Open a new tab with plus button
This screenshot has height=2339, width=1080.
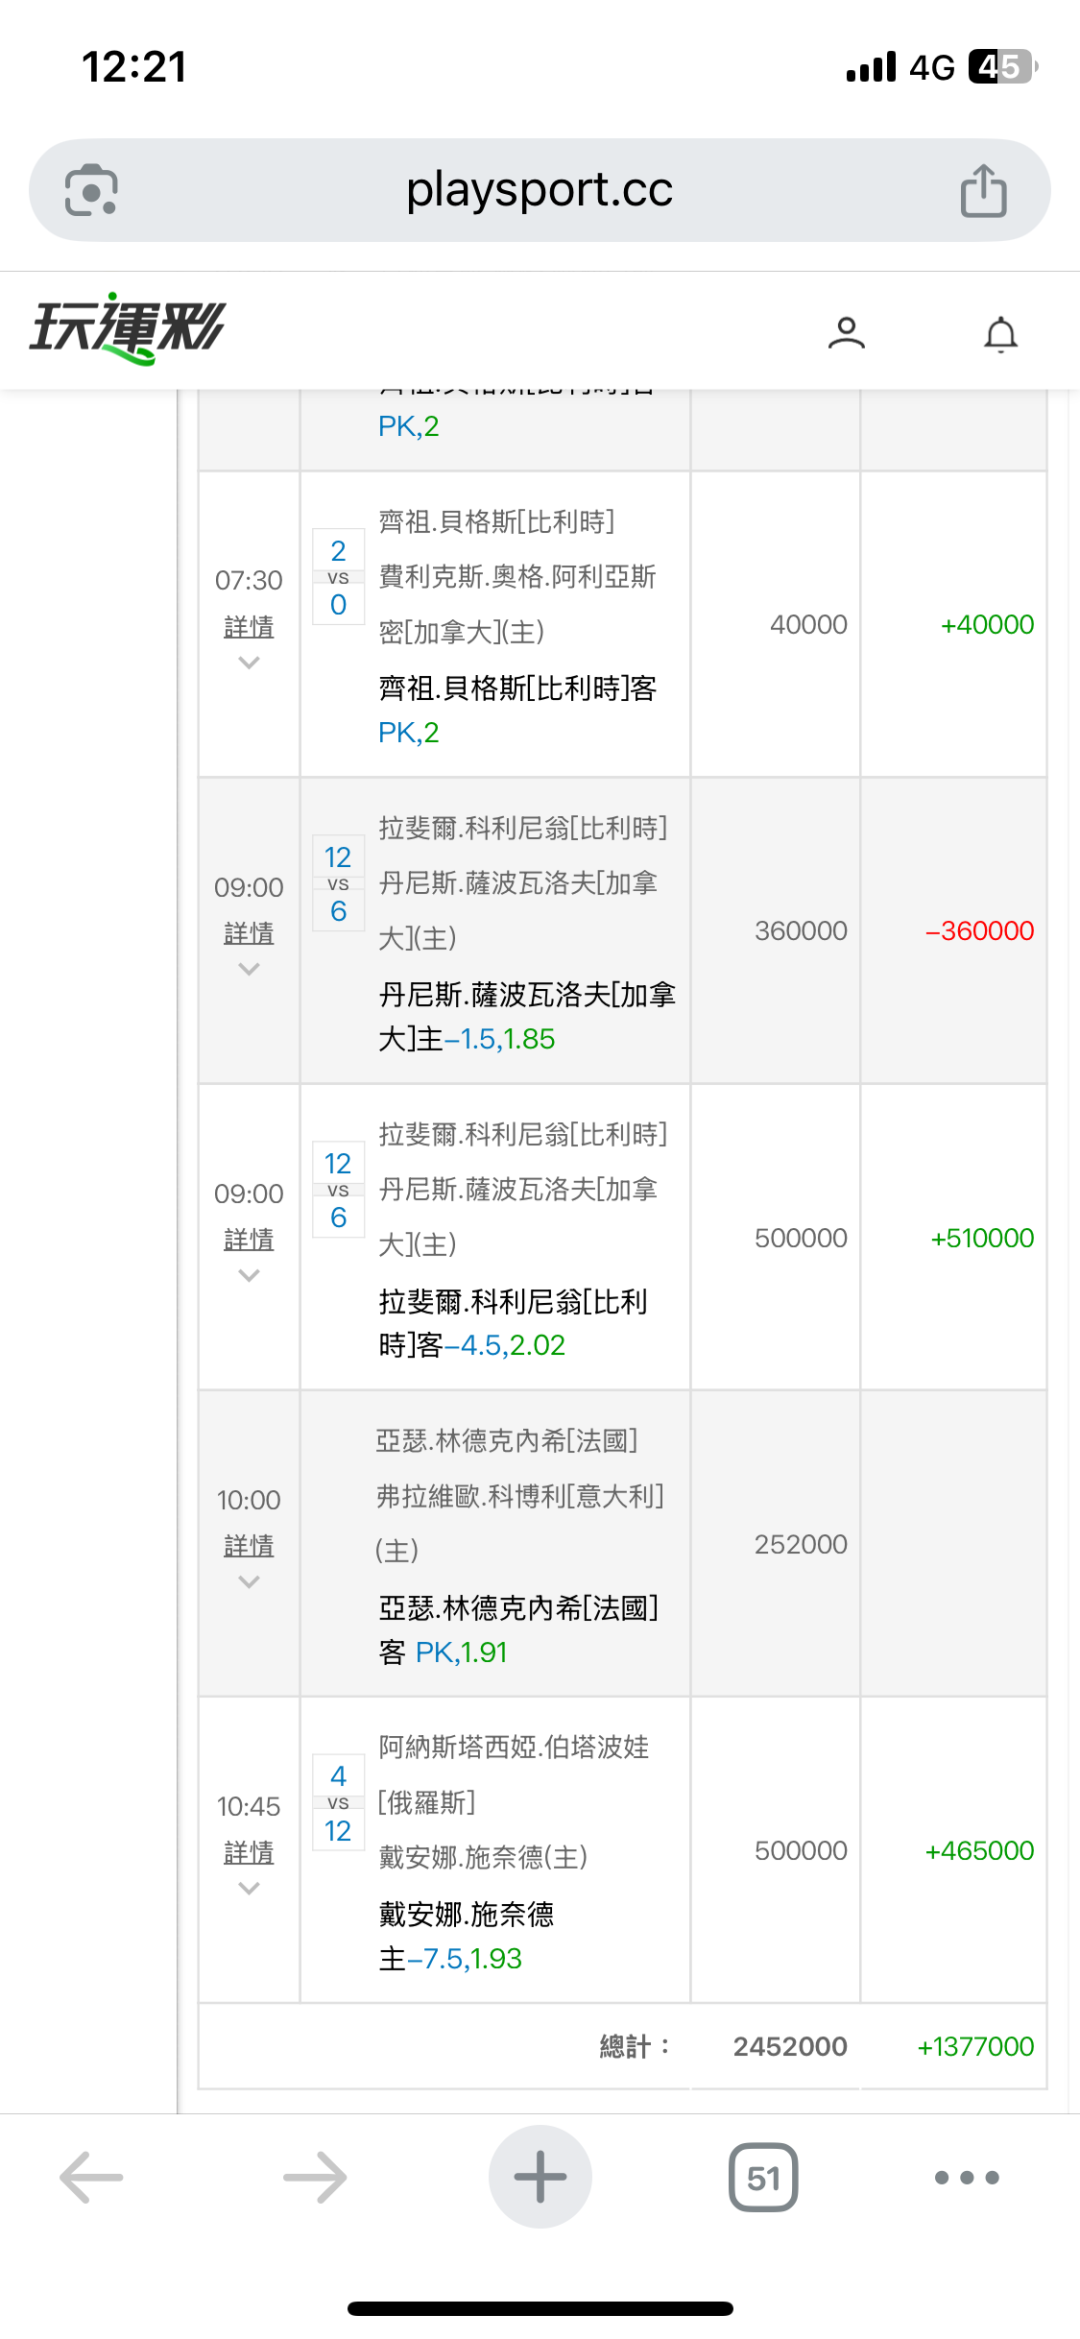[540, 2177]
